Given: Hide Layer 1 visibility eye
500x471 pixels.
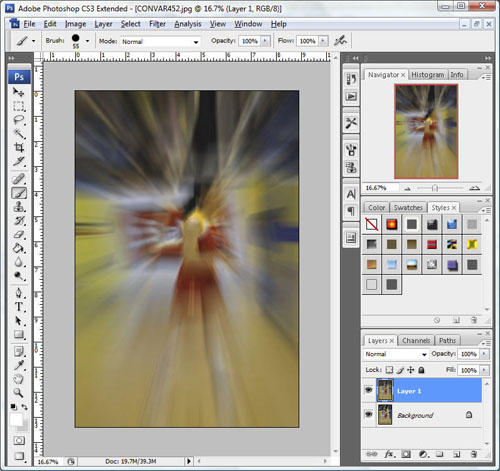Looking at the screenshot, I should 369,390.
